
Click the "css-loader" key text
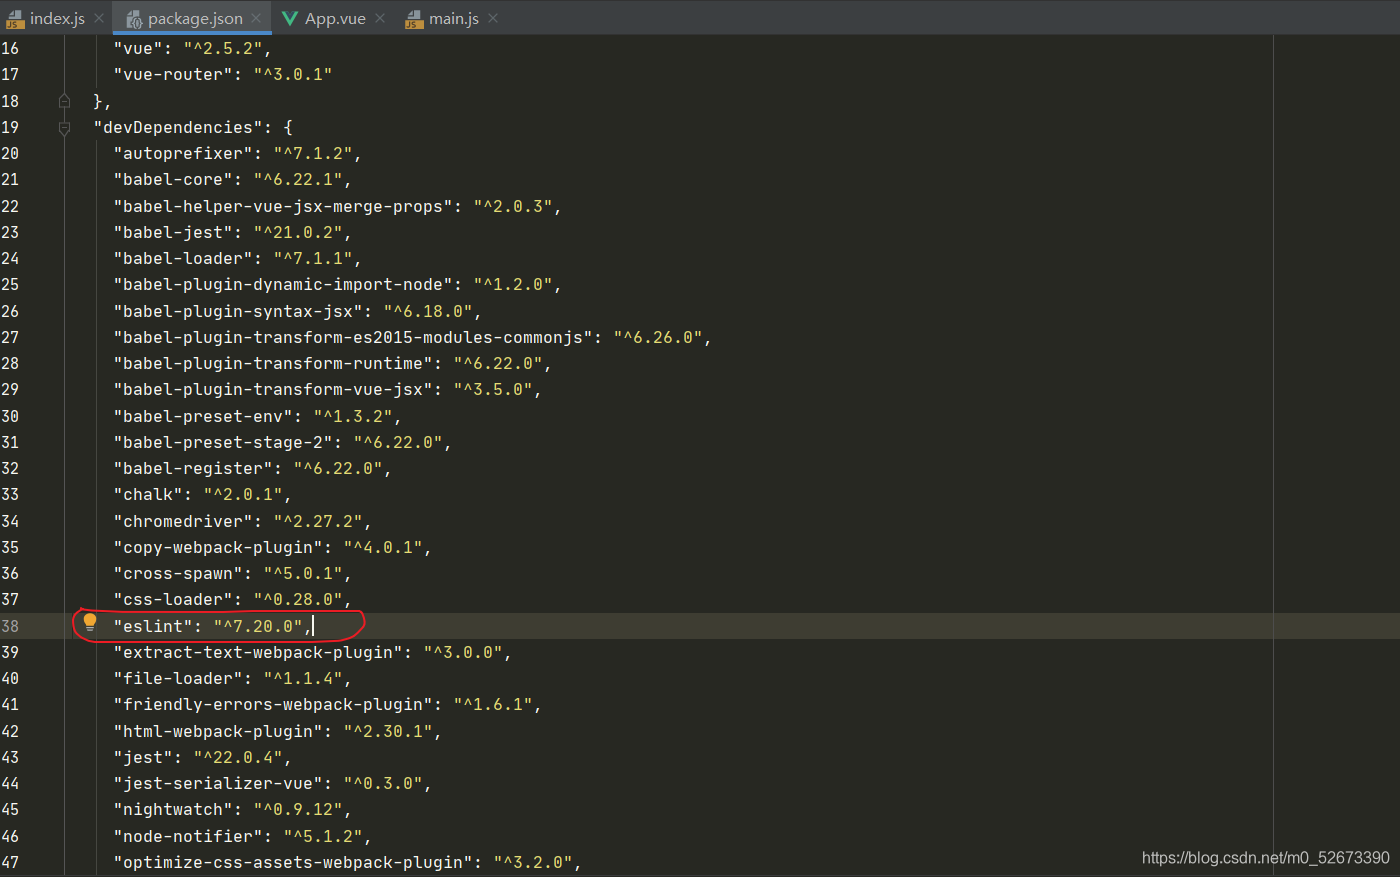173,599
